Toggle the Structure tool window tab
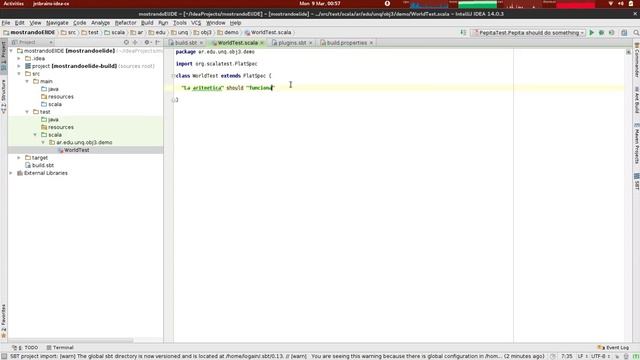 tap(4, 97)
